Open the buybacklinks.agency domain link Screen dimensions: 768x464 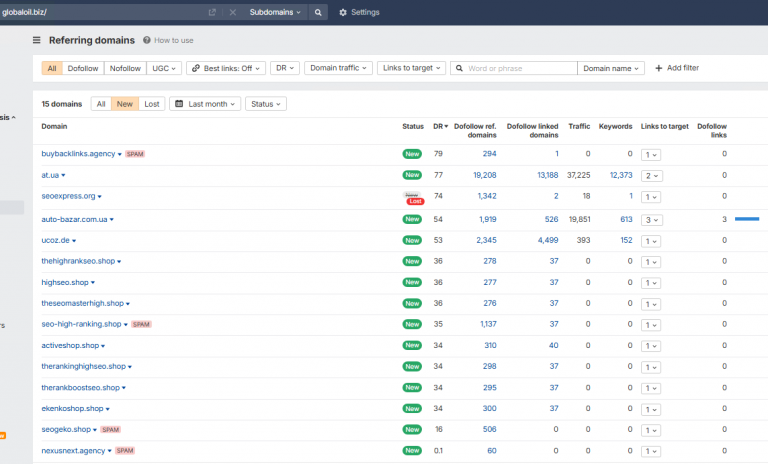[x=78, y=154]
